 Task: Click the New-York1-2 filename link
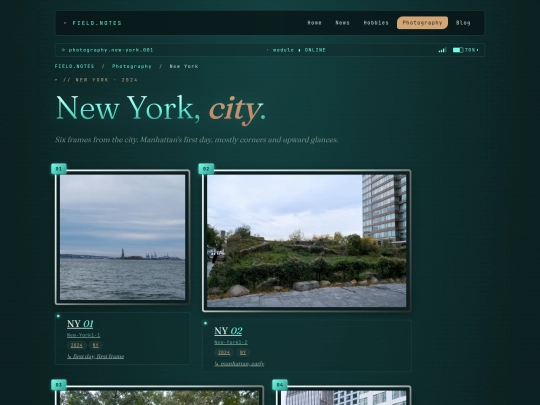pos(231,342)
